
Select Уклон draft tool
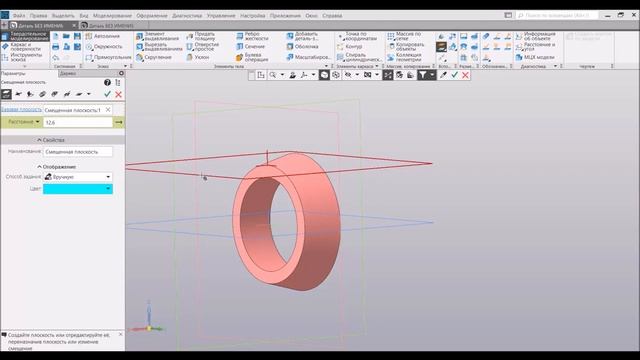click(198, 58)
